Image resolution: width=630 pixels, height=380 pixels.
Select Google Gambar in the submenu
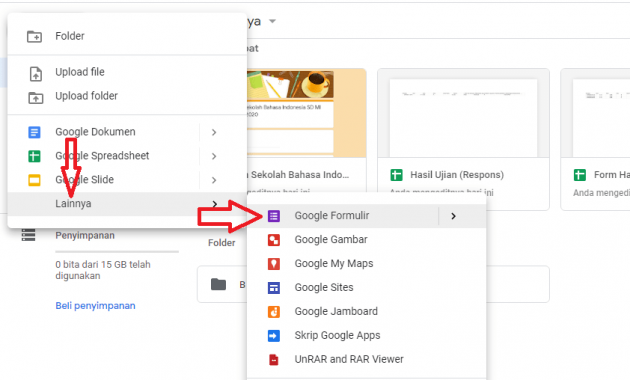(366, 240)
